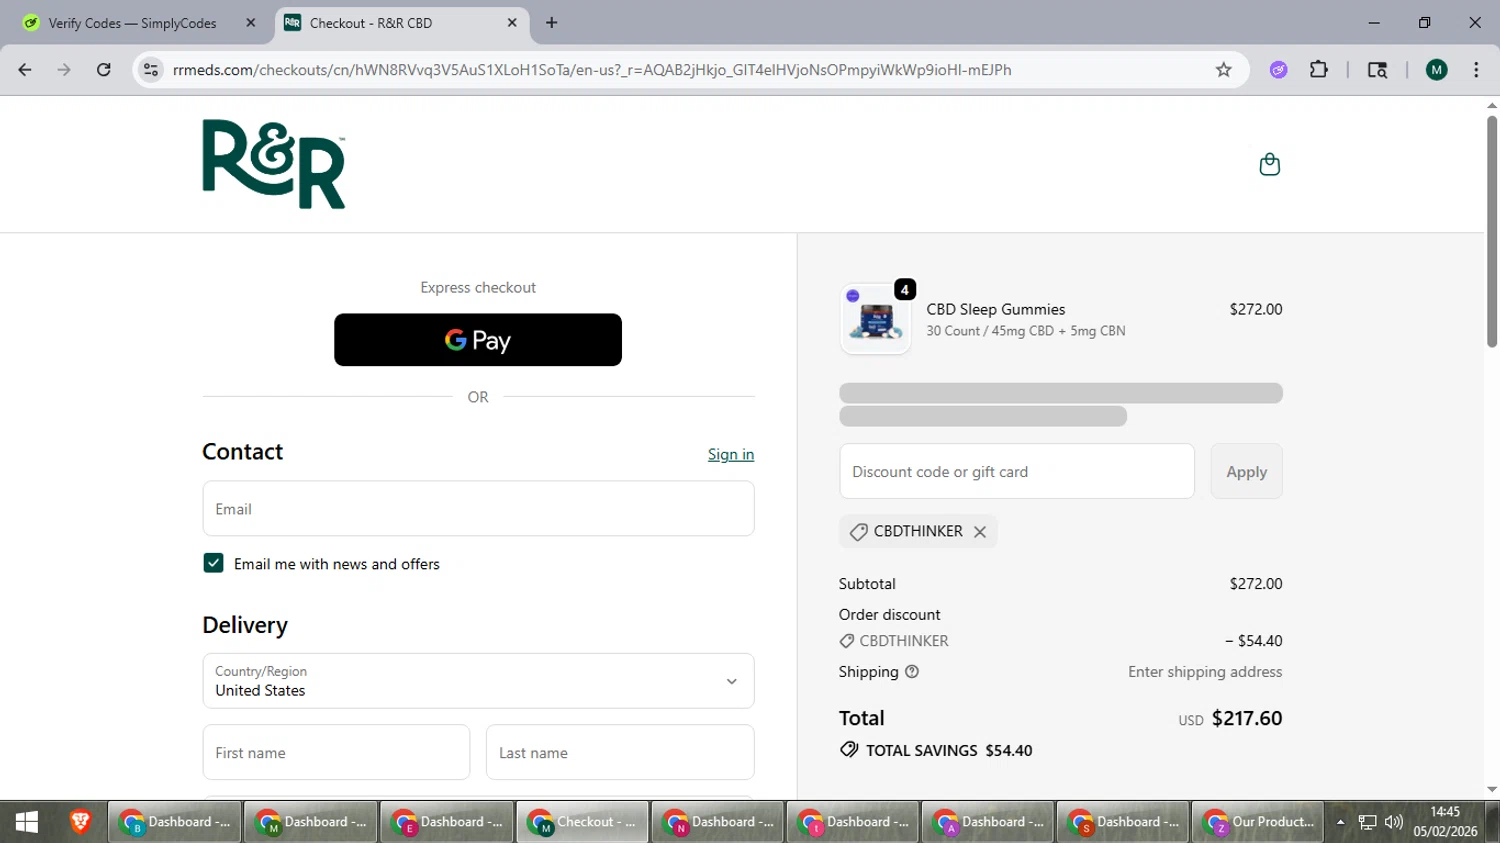Screen dimensions: 1500x843
Task: Remove the CBDTHINKER discount code tag
Action: (x=980, y=532)
